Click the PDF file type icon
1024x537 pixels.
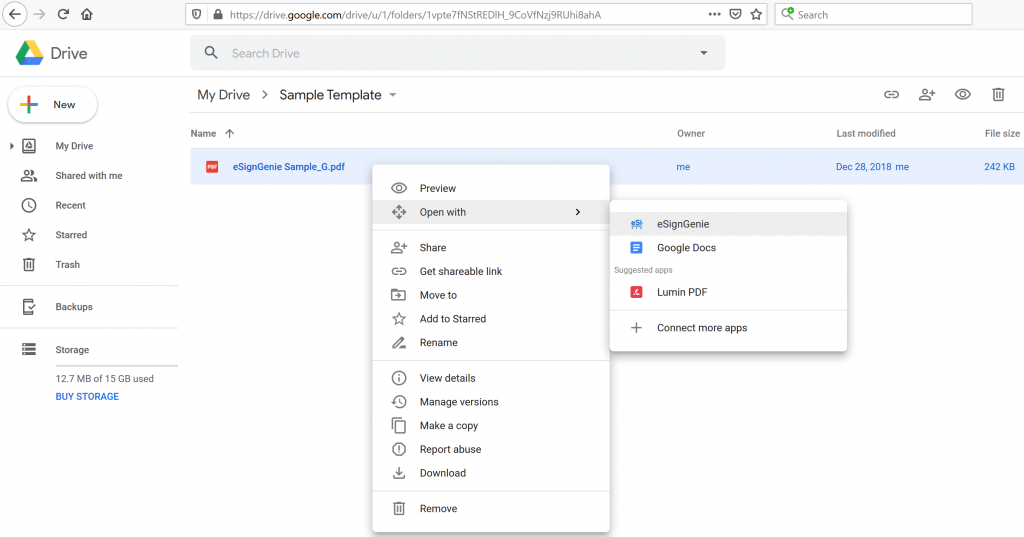(x=212, y=167)
